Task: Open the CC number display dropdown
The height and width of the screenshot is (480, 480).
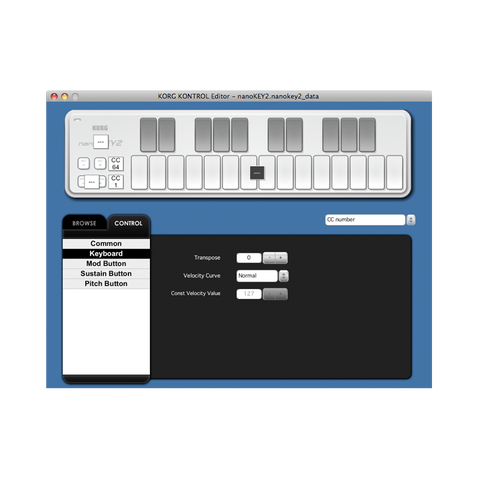Action: point(365,220)
